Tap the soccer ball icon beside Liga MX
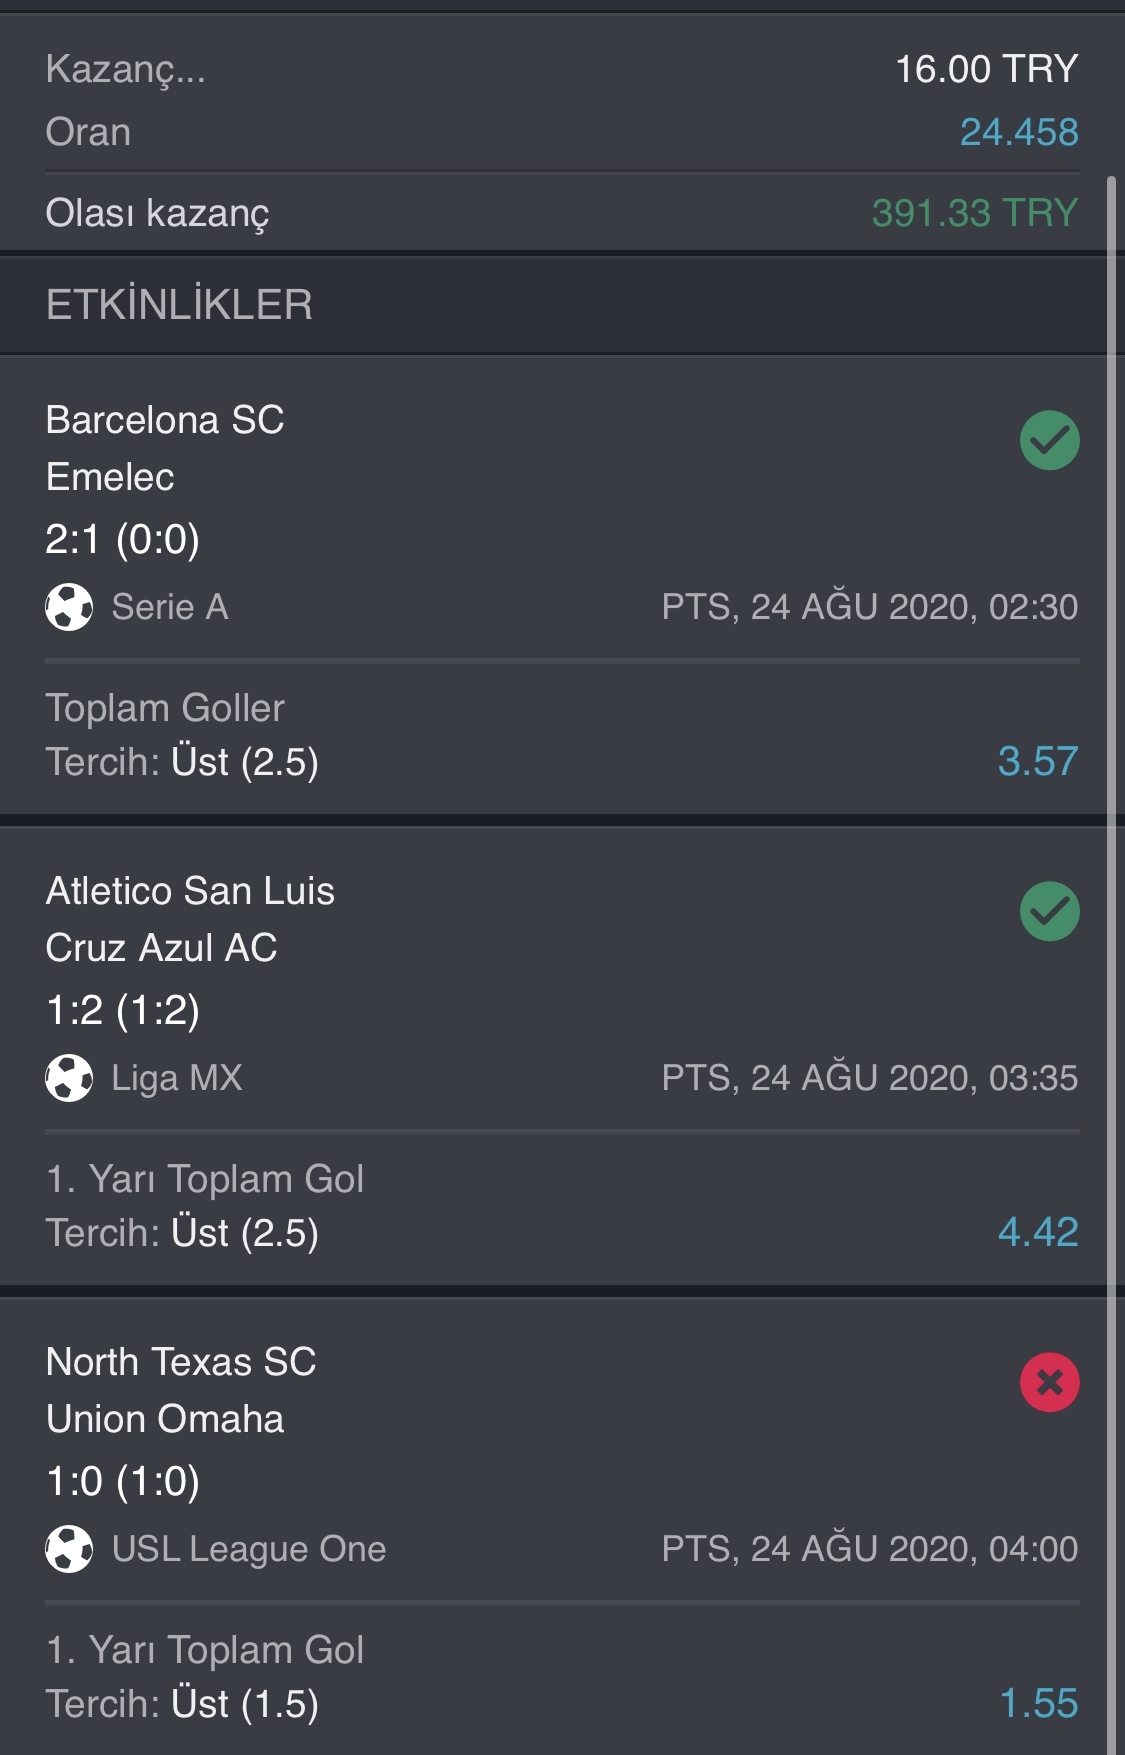 pos(69,1078)
